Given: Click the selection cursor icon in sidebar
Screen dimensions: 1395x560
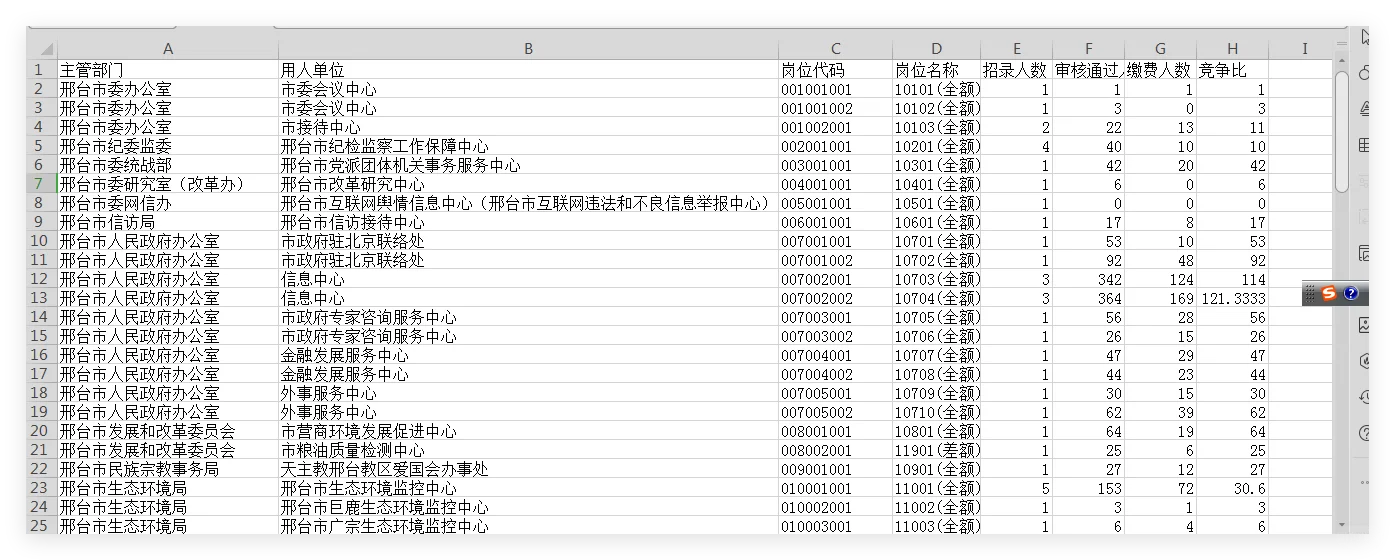Looking at the screenshot, I should coord(1367,39).
